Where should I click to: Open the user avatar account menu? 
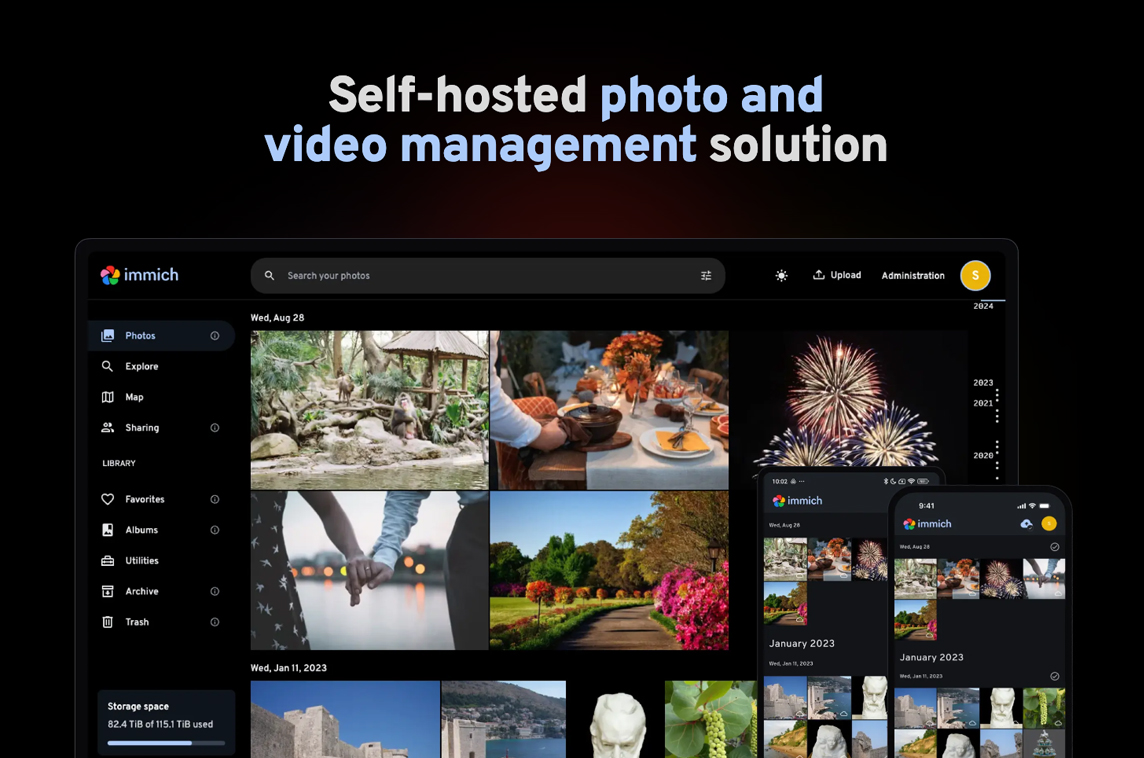tap(975, 276)
